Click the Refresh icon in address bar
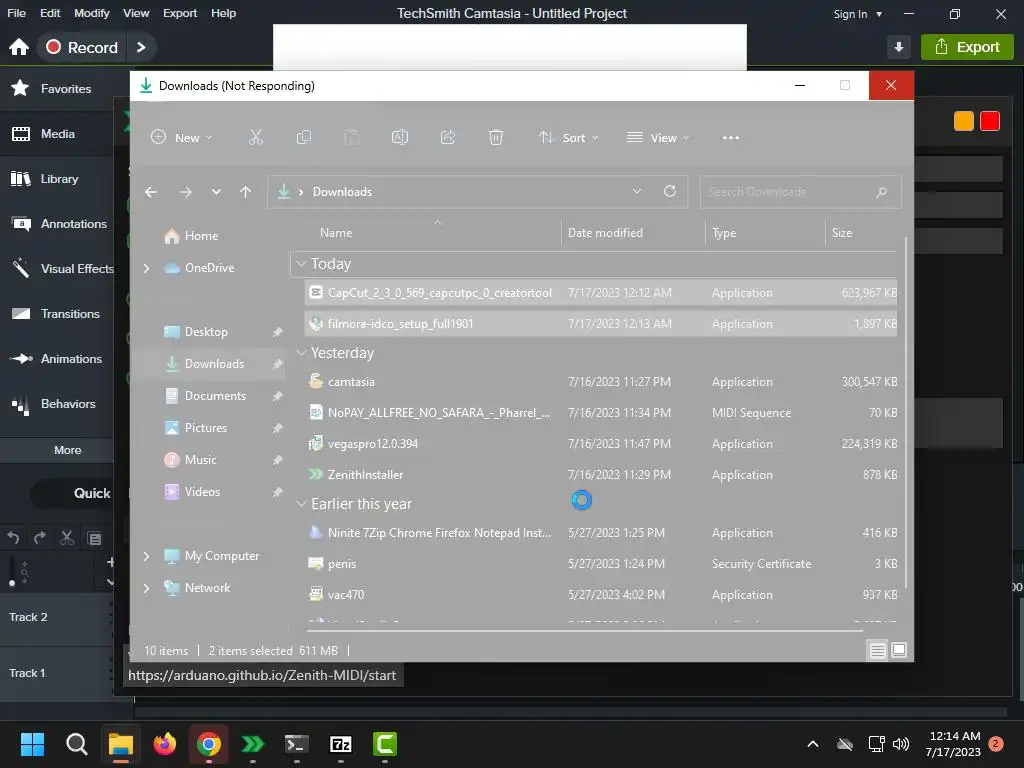The width and height of the screenshot is (1024, 768). click(x=670, y=191)
